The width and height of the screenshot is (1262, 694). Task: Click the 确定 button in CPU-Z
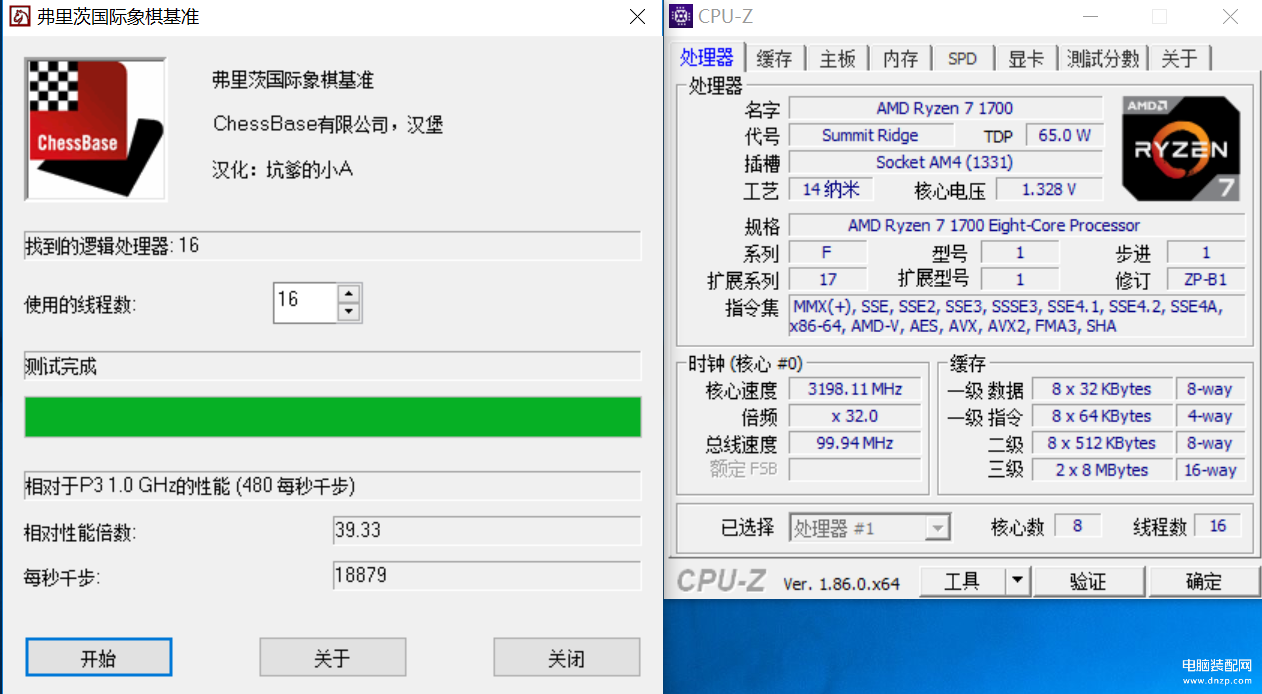click(x=1204, y=581)
